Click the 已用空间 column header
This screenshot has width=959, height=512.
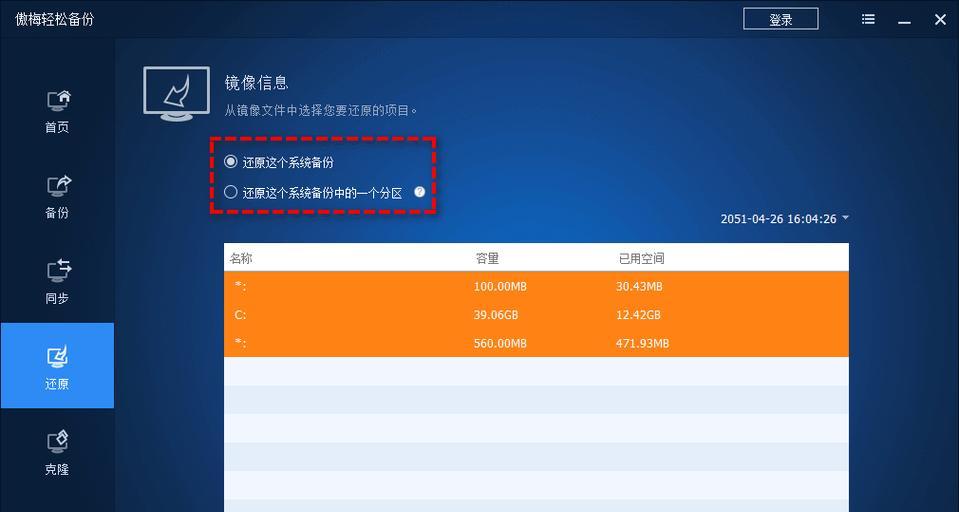(641, 258)
